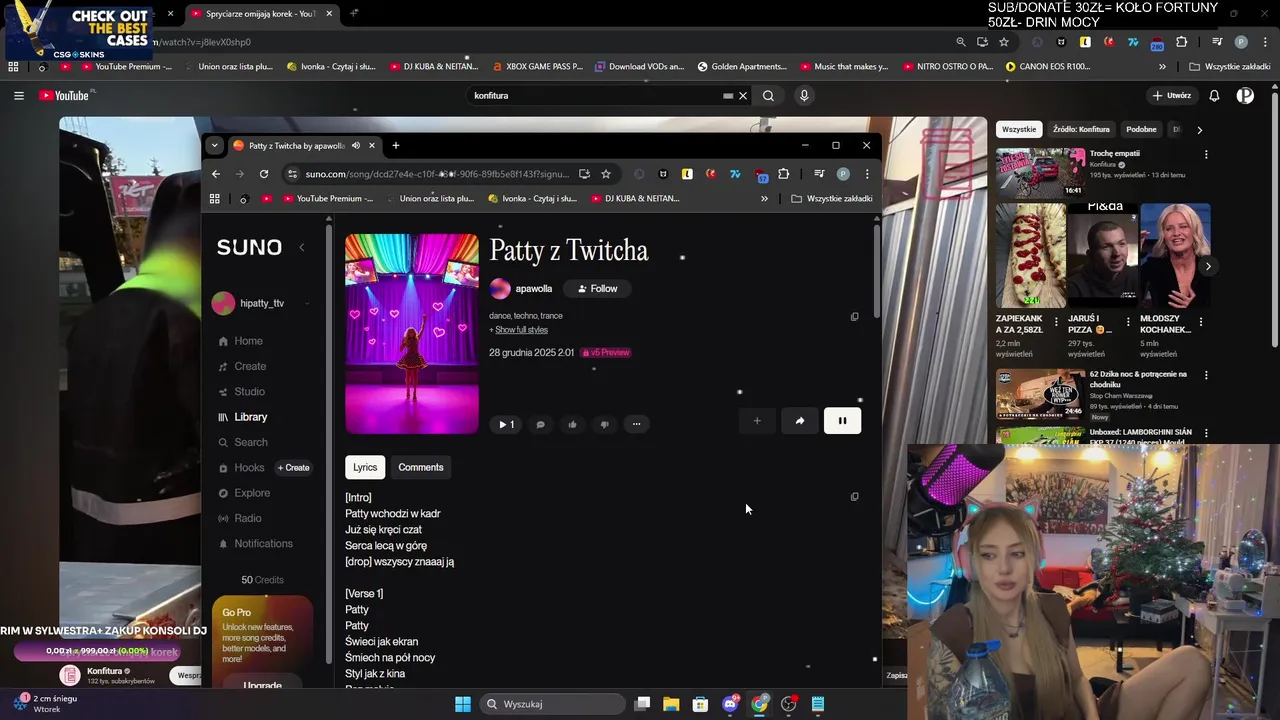Bookmark the Suno page with star icon
Screen dimensions: 1280x720
(x=606, y=173)
